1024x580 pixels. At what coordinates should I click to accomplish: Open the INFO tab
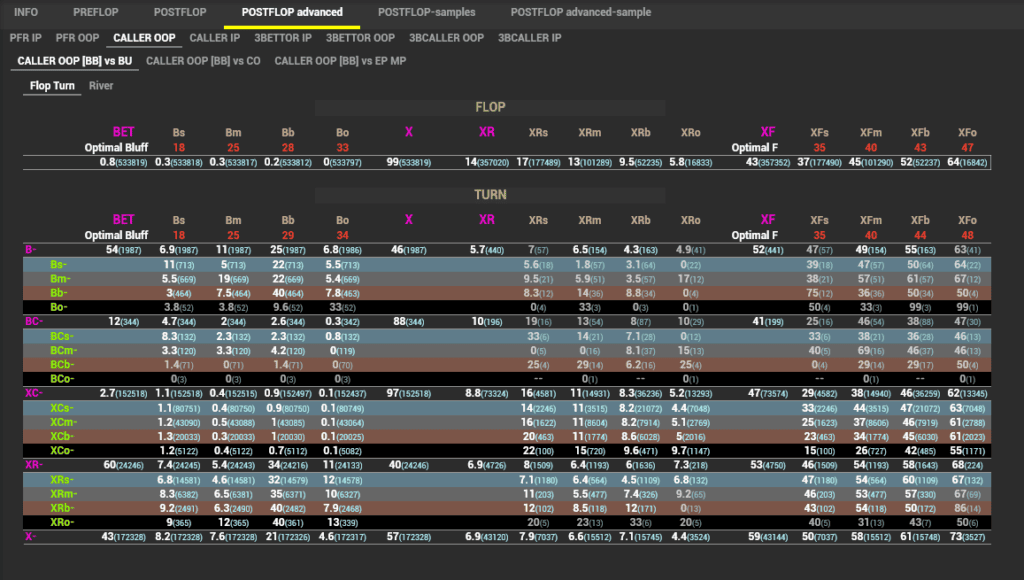pyautogui.click(x=26, y=12)
